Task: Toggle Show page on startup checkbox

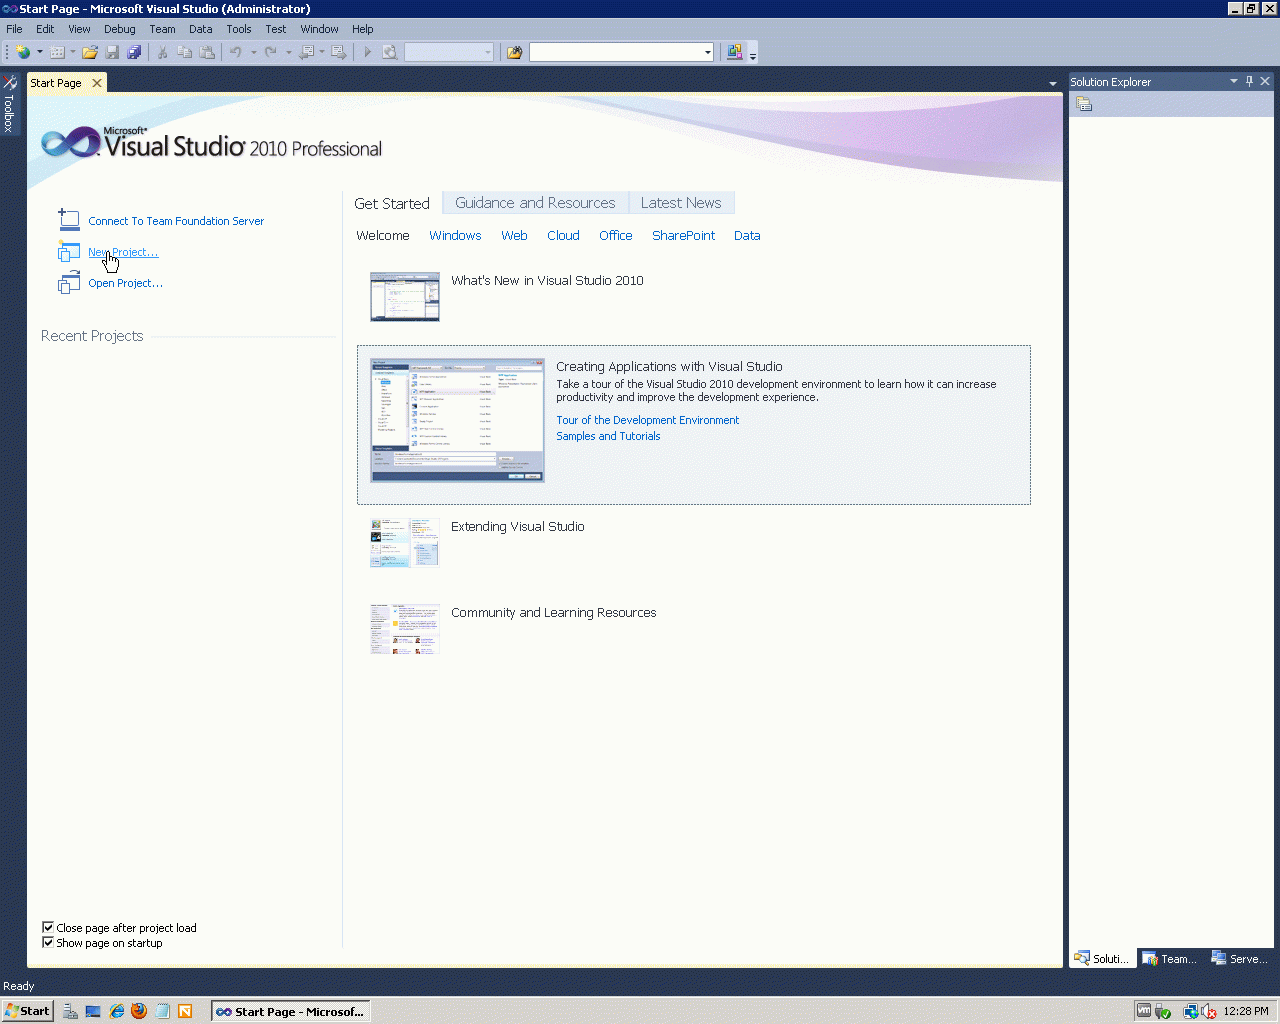Action: pos(48,943)
